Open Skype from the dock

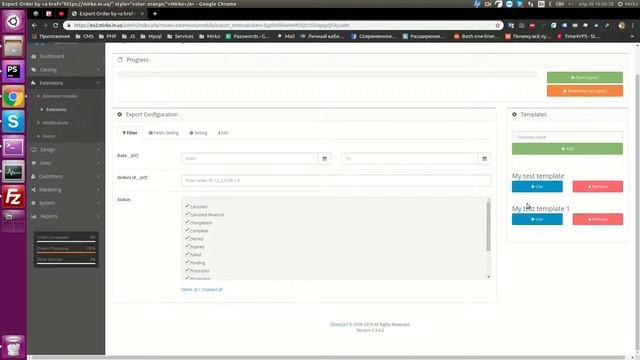click(x=13, y=121)
